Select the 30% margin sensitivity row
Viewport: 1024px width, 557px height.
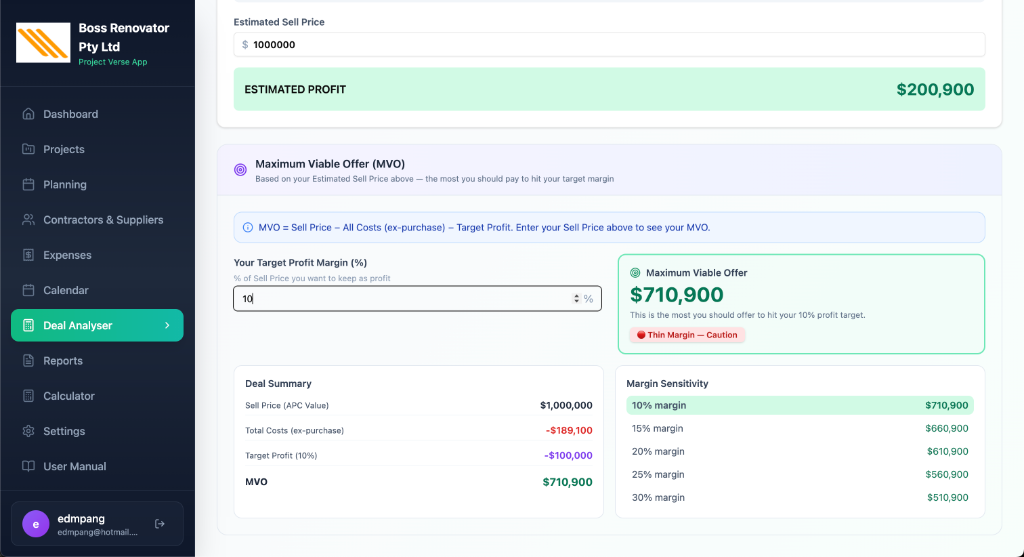(800, 498)
